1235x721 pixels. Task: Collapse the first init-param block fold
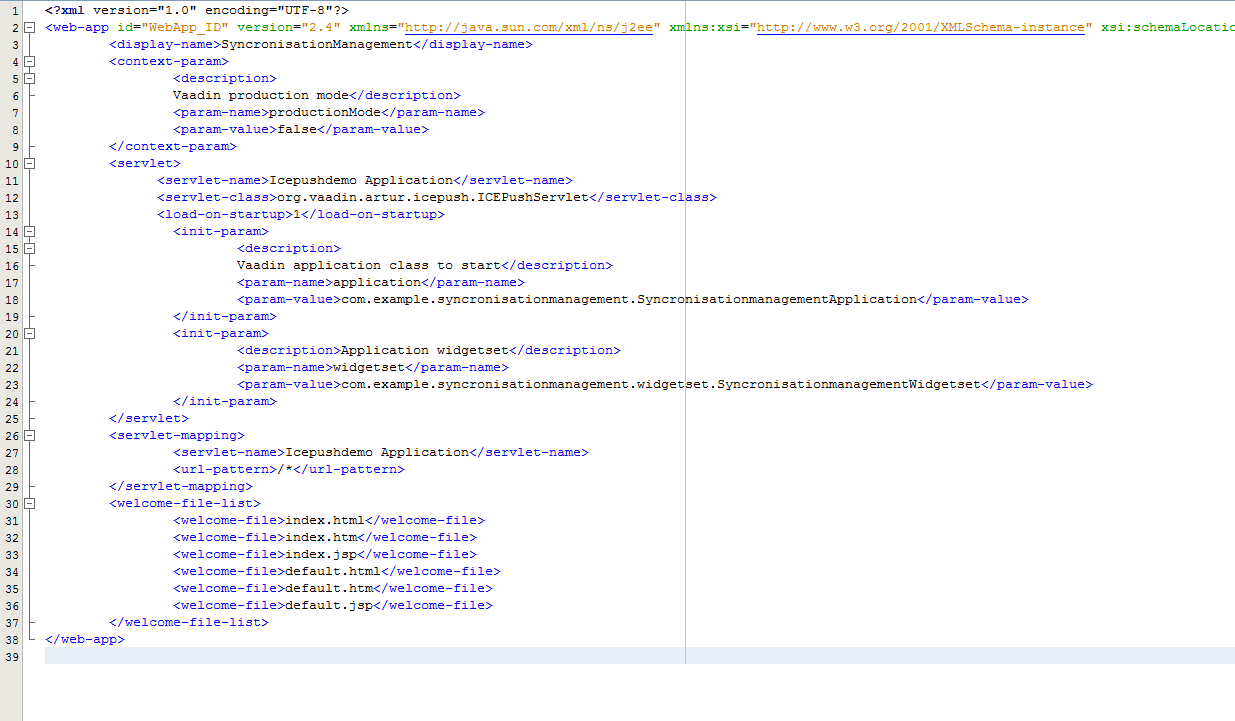click(x=30, y=231)
